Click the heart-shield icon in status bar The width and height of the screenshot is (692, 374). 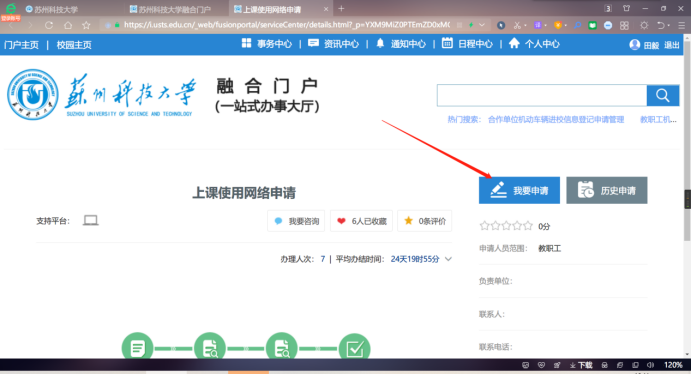pos(541,365)
